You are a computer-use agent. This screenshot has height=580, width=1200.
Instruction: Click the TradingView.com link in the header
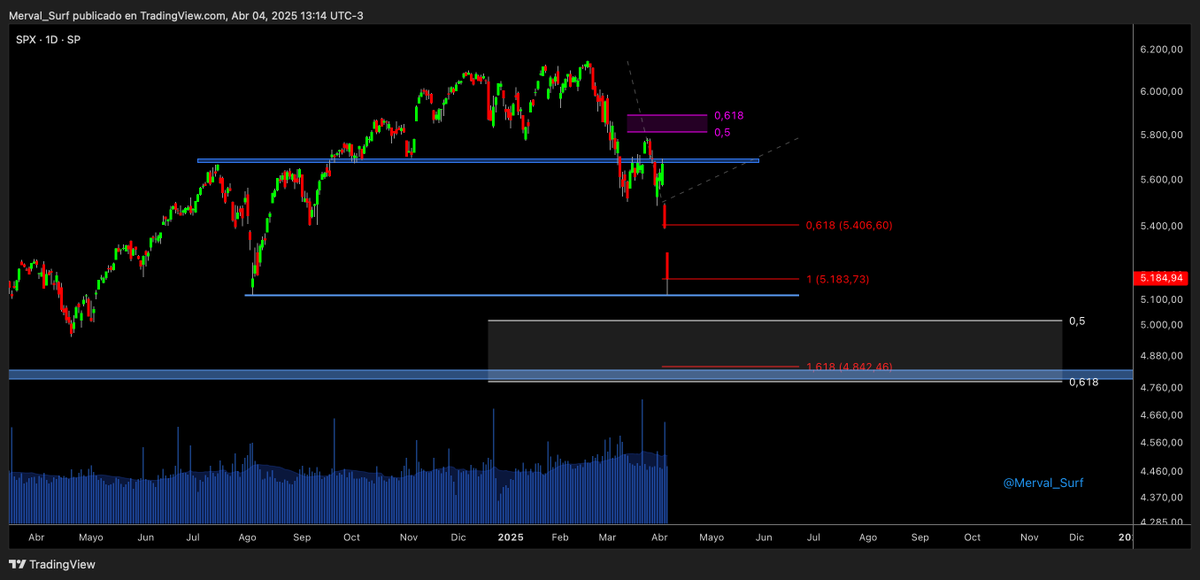tap(180, 15)
